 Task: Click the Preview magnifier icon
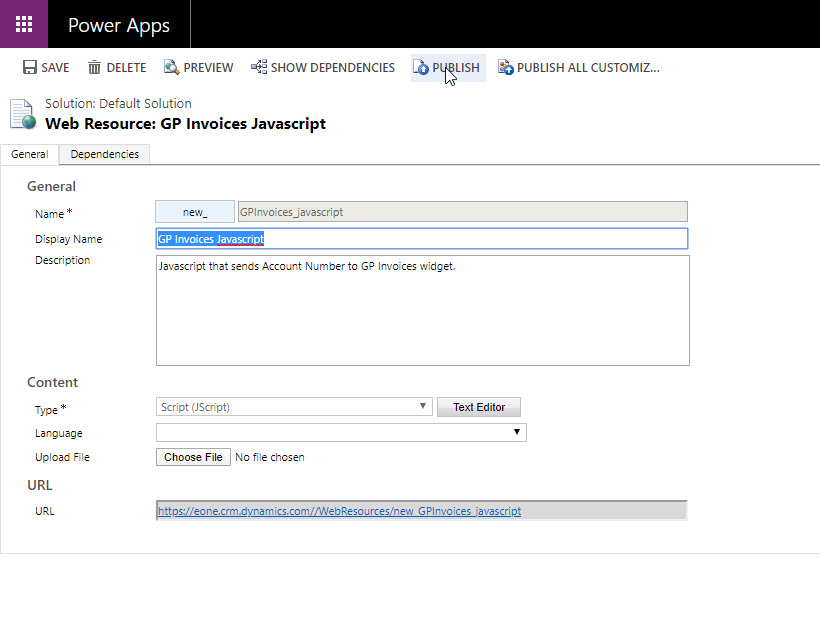[171, 67]
